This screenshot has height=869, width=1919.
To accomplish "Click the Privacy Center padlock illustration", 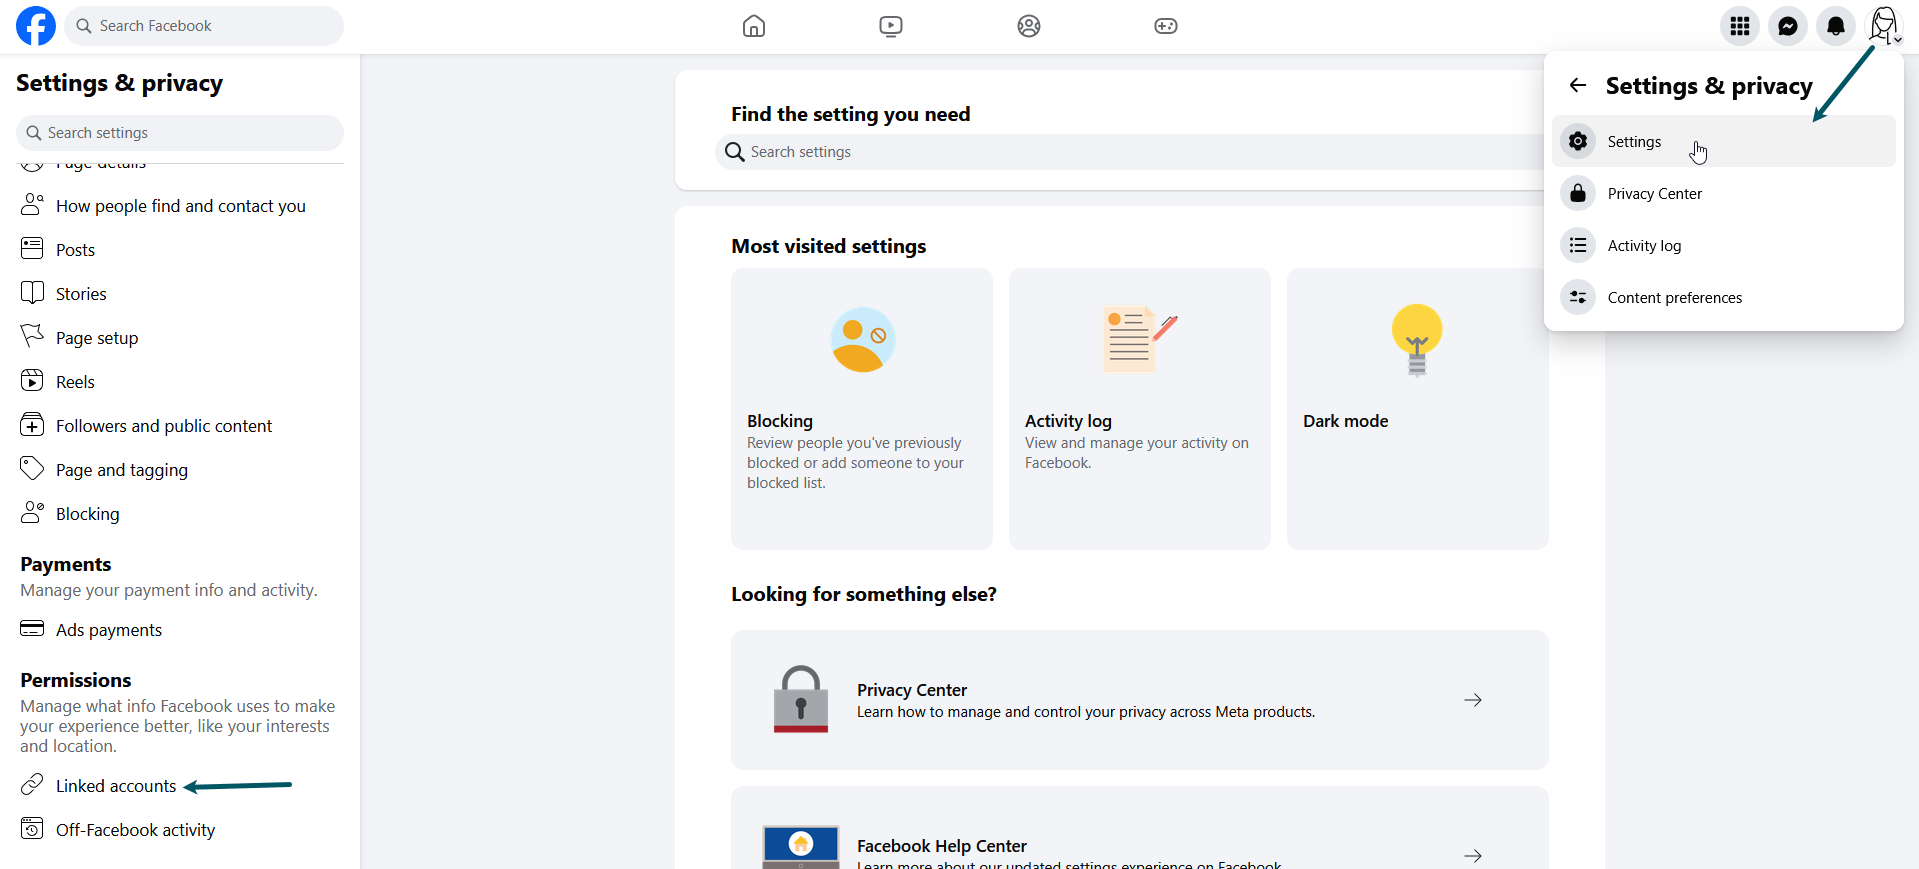I will point(801,699).
